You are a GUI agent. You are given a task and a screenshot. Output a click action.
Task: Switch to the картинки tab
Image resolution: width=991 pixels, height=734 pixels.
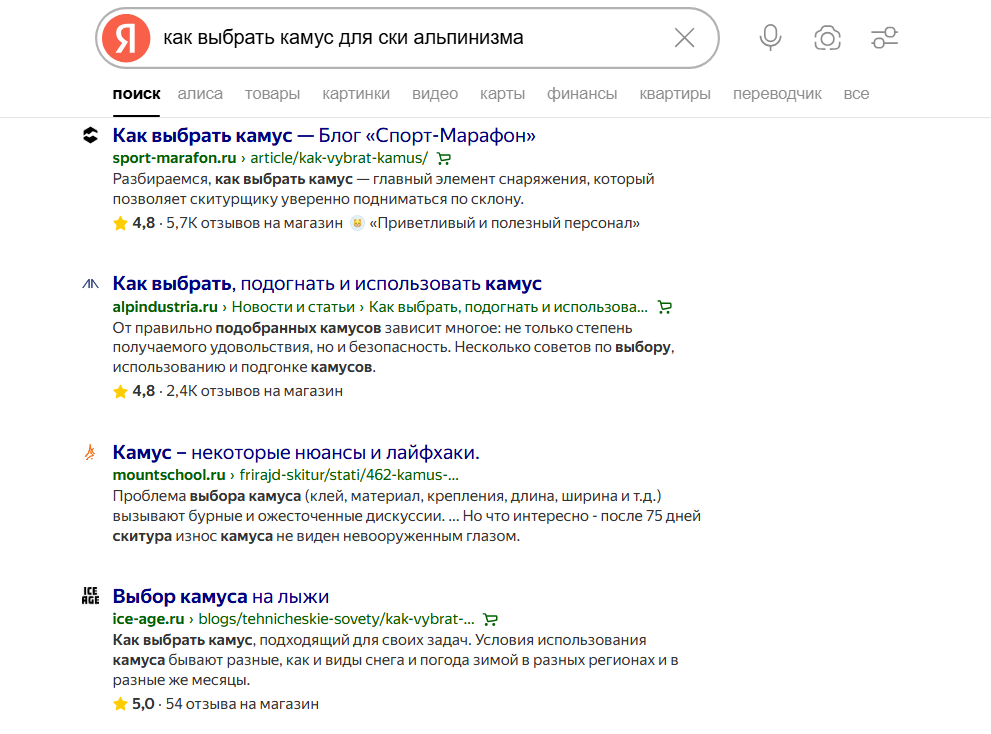click(356, 93)
